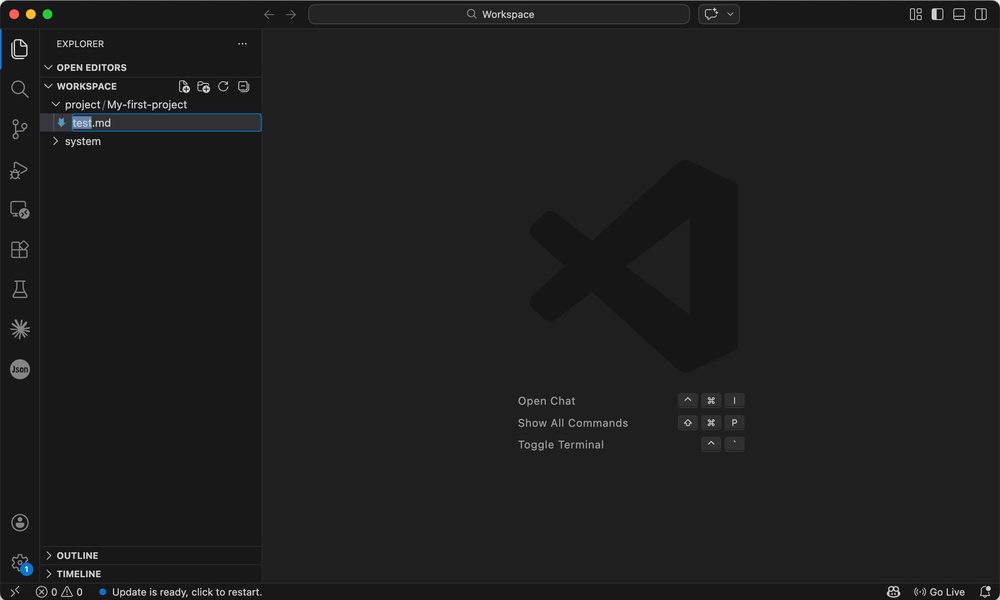Open the Testing flask view
This screenshot has width=1000, height=600.
pos(19,289)
